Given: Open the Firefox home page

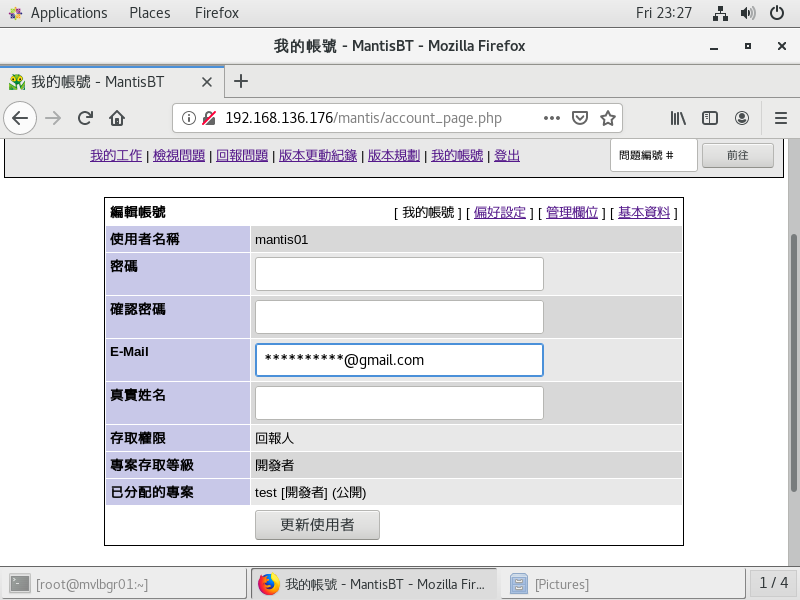Looking at the screenshot, I should point(117,118).
